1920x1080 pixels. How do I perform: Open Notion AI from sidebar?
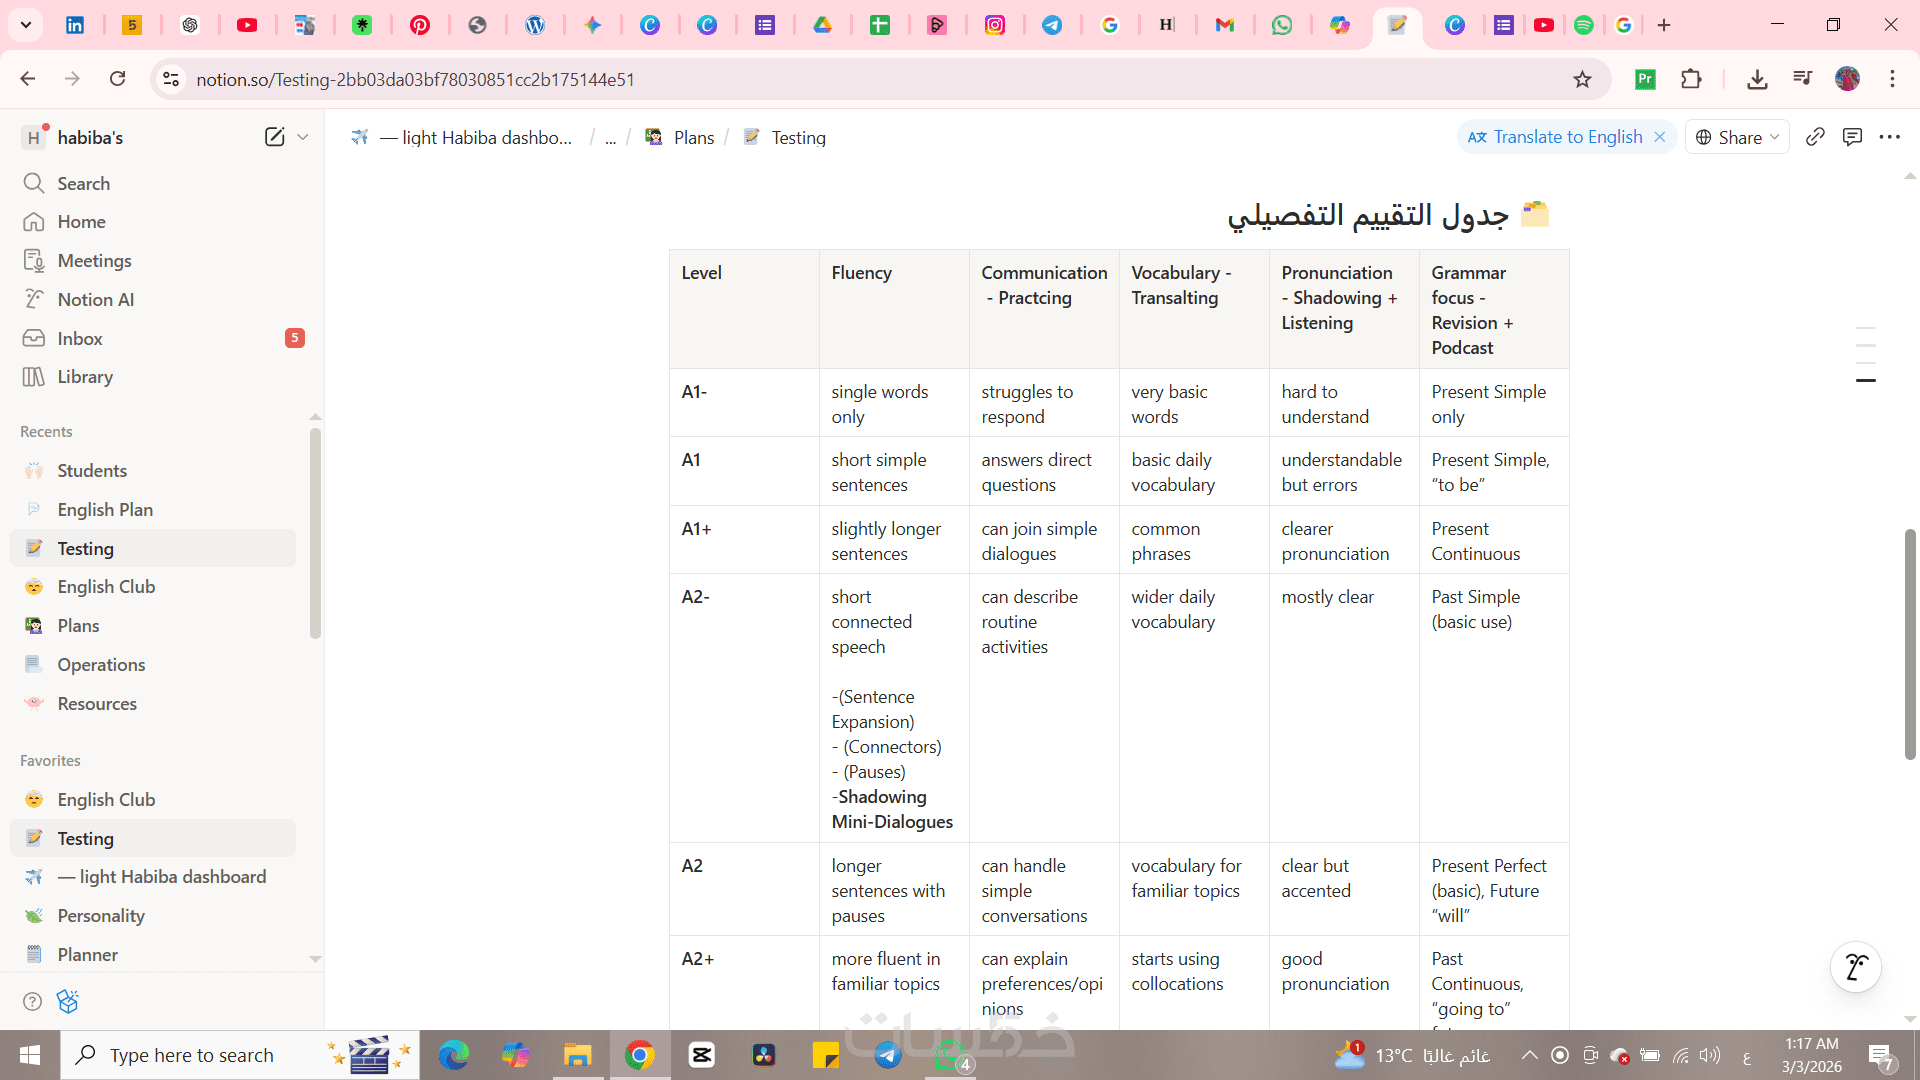click(x=95, y=299)
